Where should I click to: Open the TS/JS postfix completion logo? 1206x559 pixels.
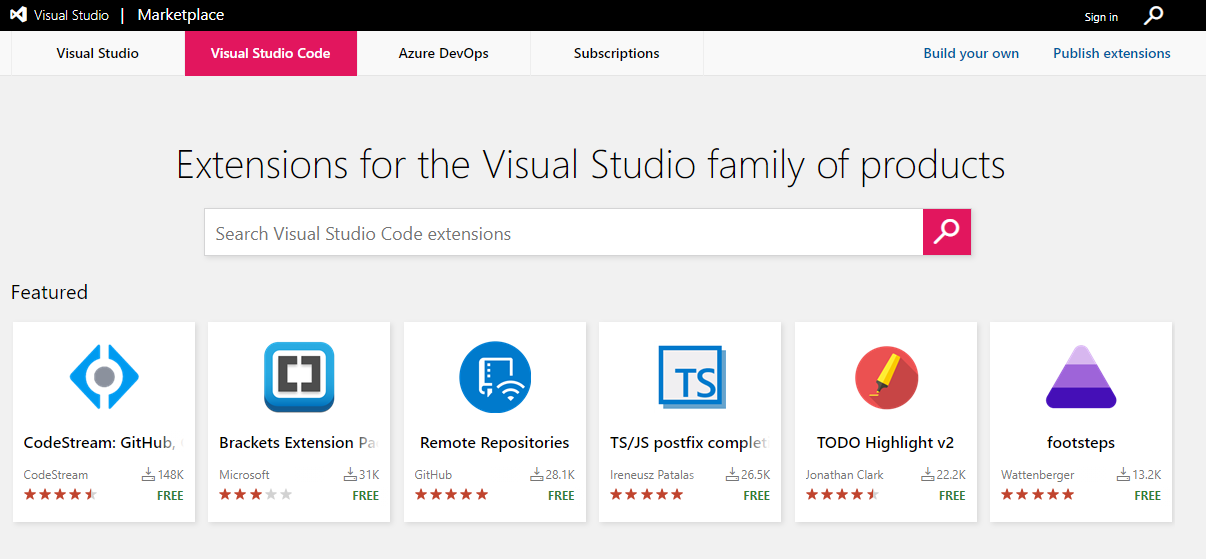tap(691, 377)
